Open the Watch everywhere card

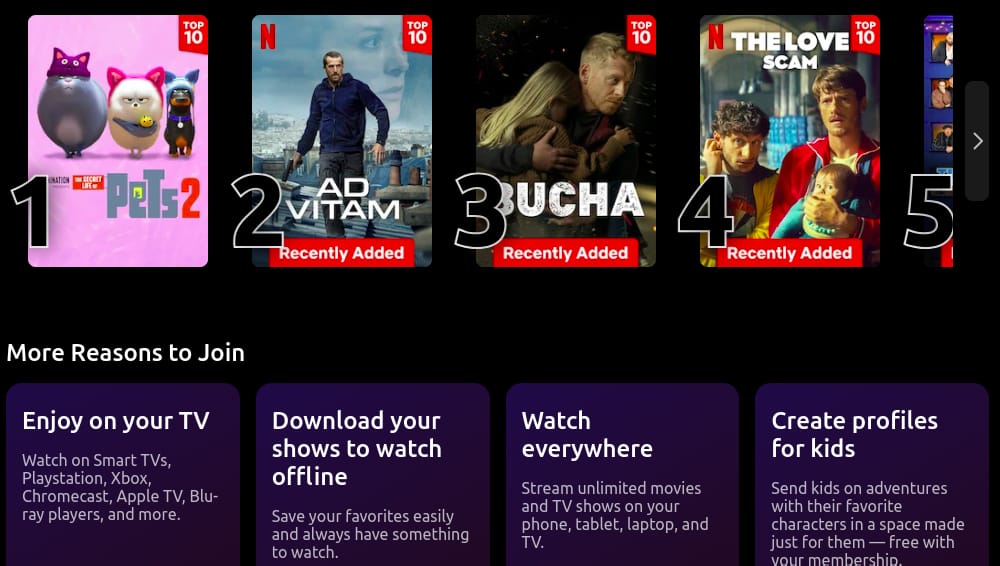622,475
